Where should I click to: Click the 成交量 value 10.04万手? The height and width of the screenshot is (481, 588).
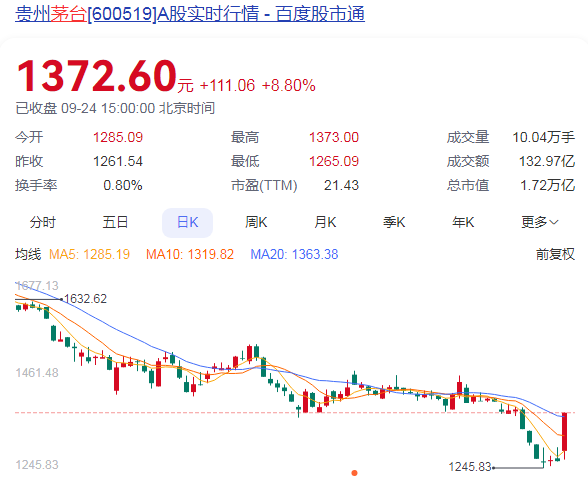(544, 137)
